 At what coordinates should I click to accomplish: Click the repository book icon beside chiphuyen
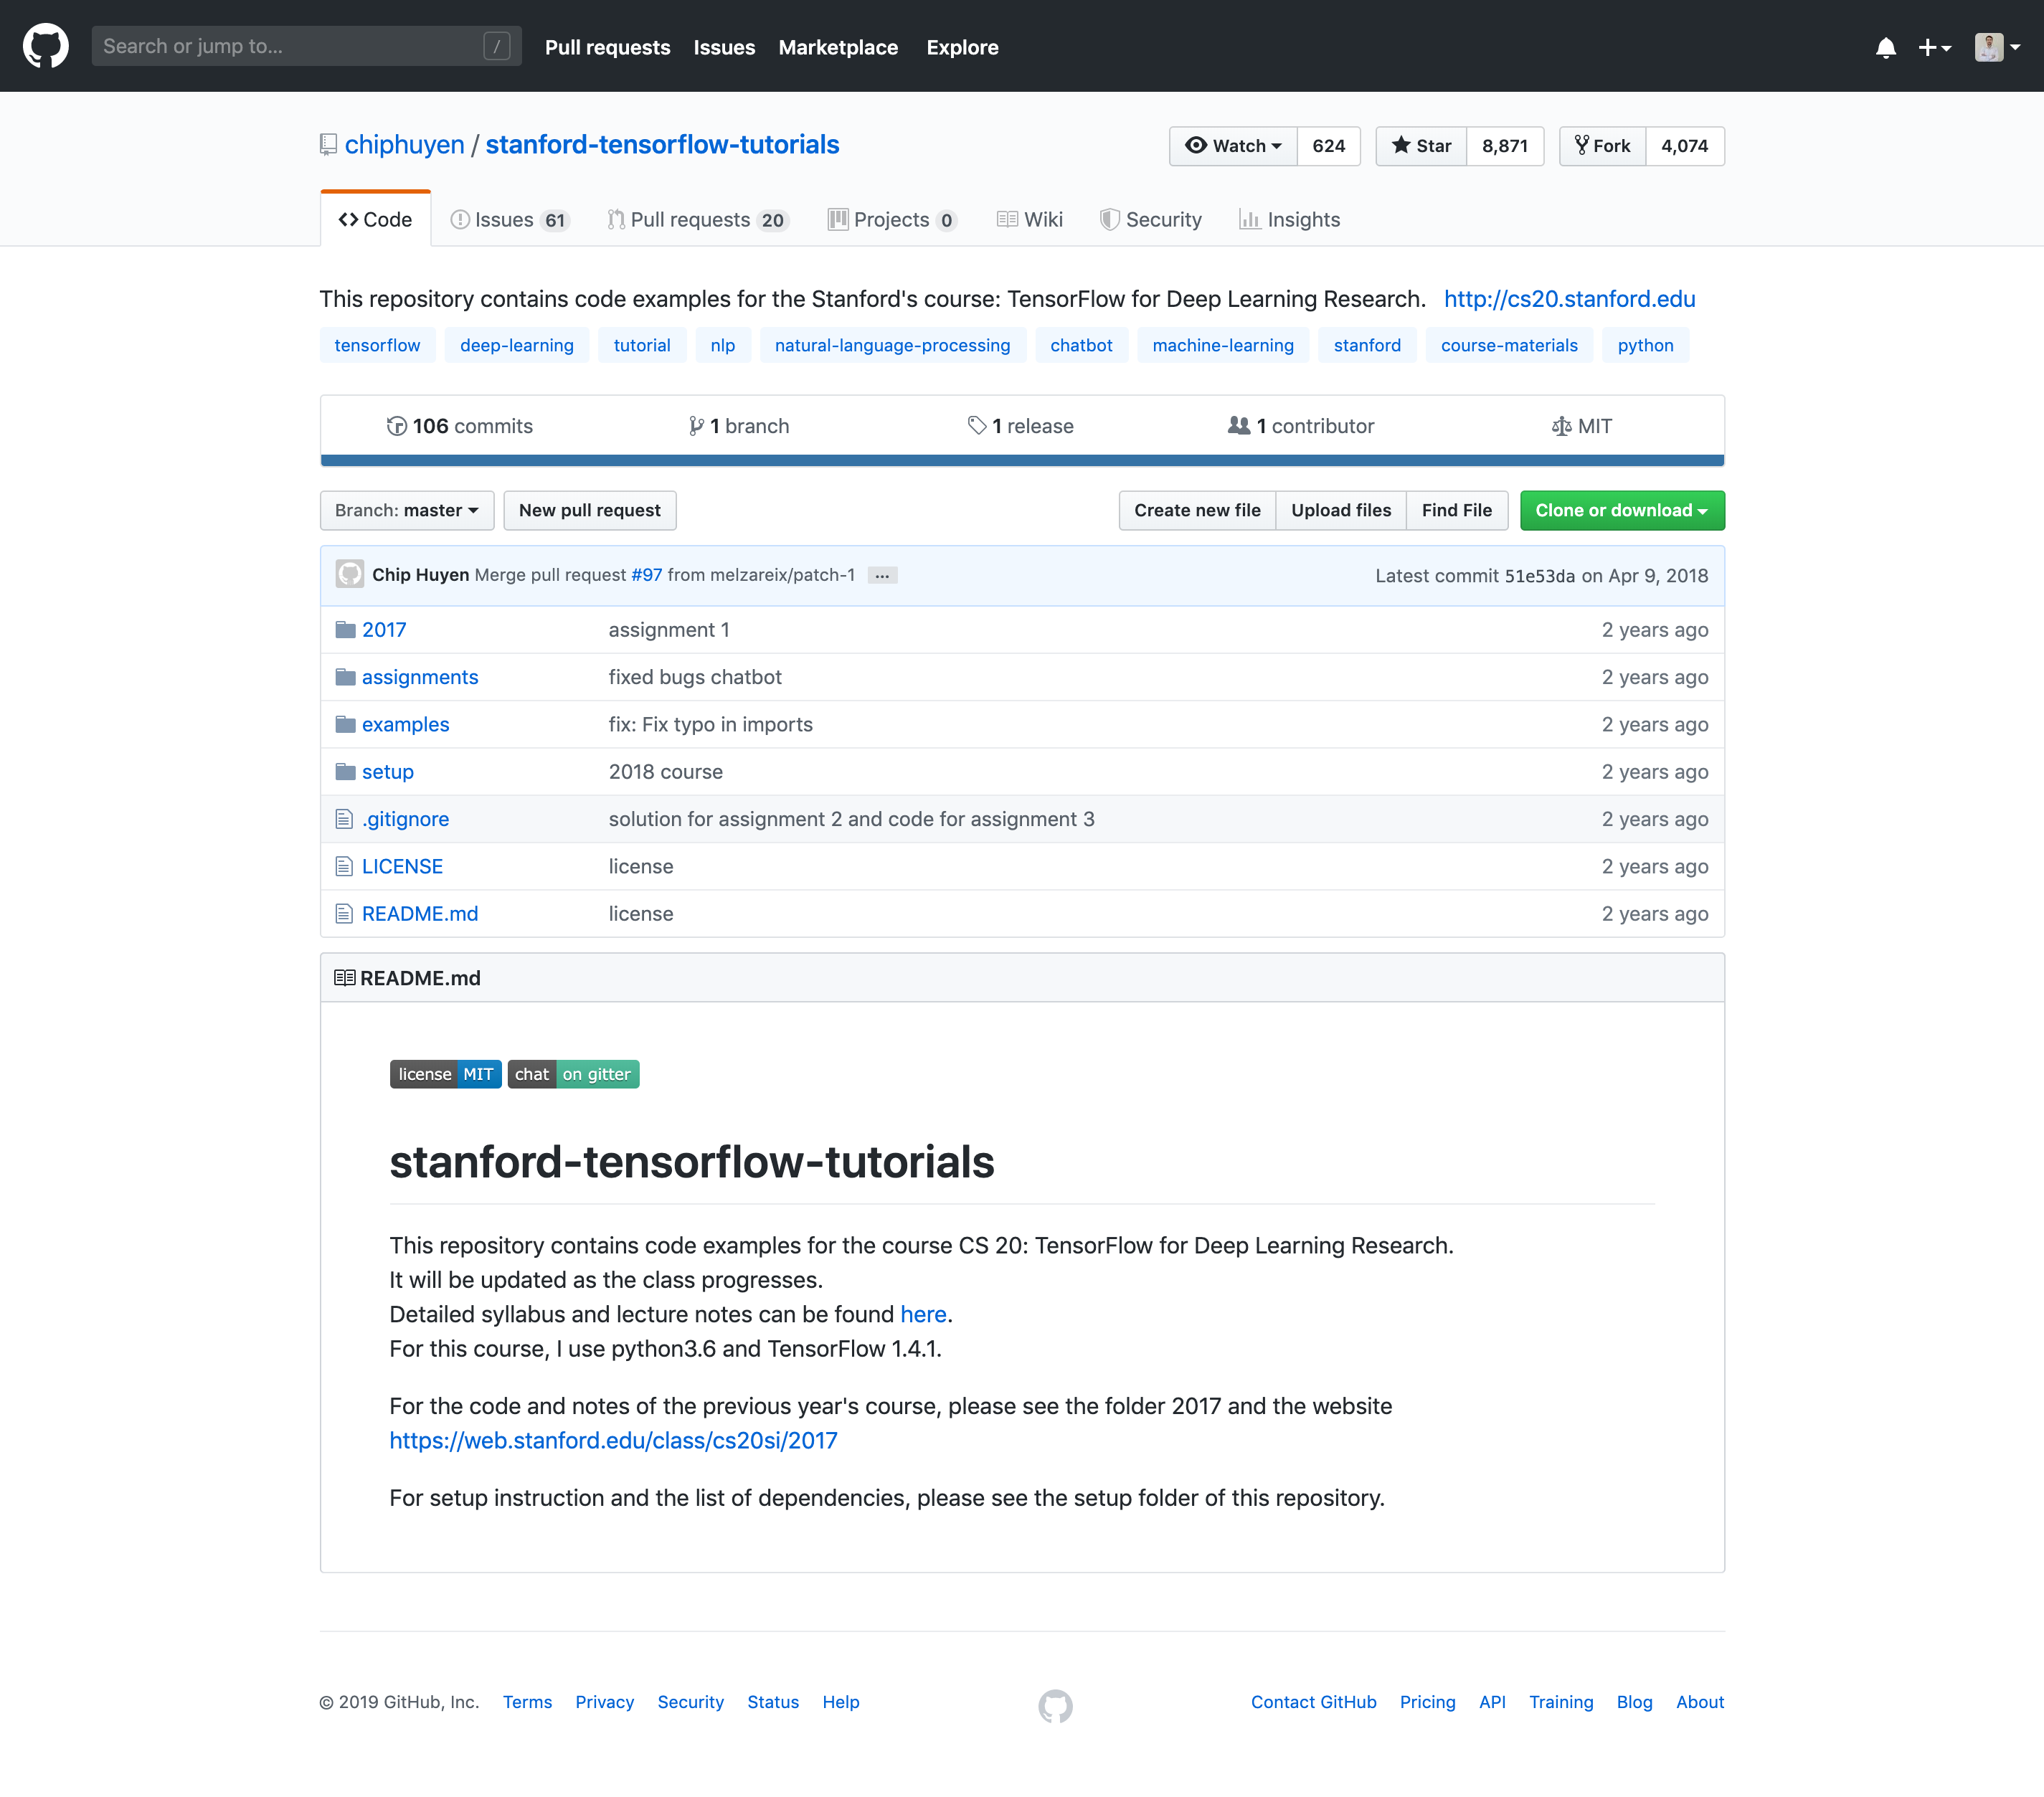pyautogui.click(x=328, y=145)
